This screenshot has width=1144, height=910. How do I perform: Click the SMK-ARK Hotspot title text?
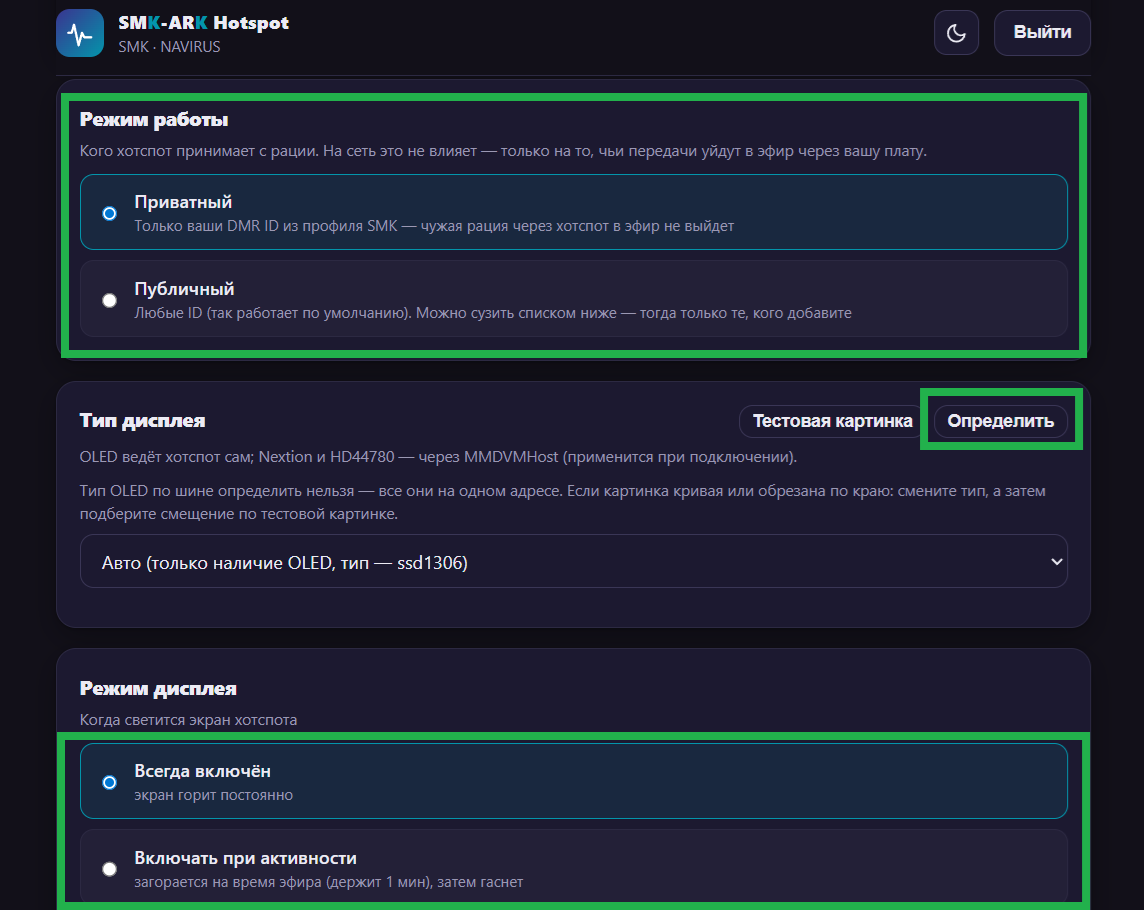coord(204,23)
